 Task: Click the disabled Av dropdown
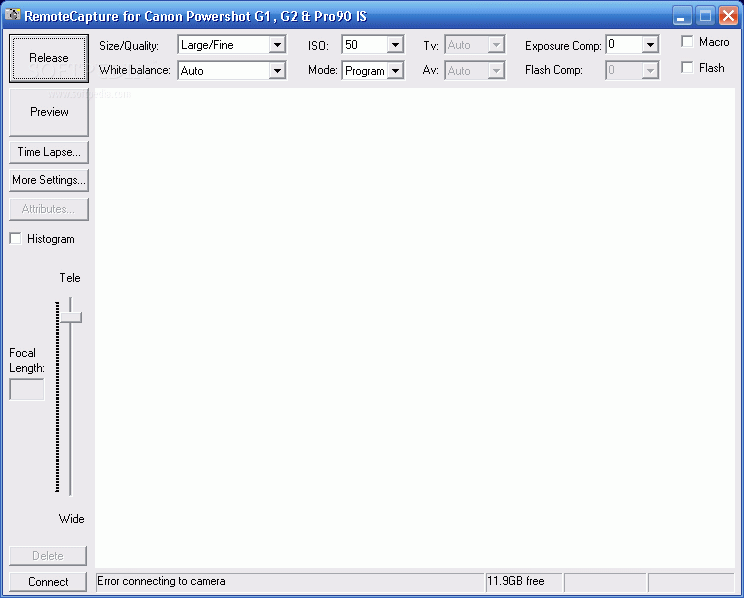pos(474,71)
